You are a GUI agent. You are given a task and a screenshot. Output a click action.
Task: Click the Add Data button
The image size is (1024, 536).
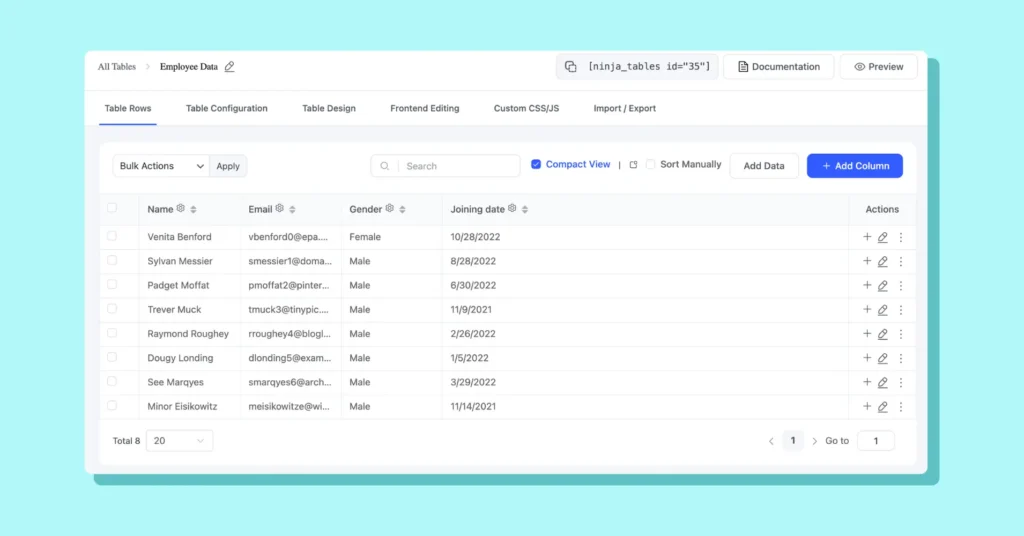pyautogui.click(x=763, y=166)
